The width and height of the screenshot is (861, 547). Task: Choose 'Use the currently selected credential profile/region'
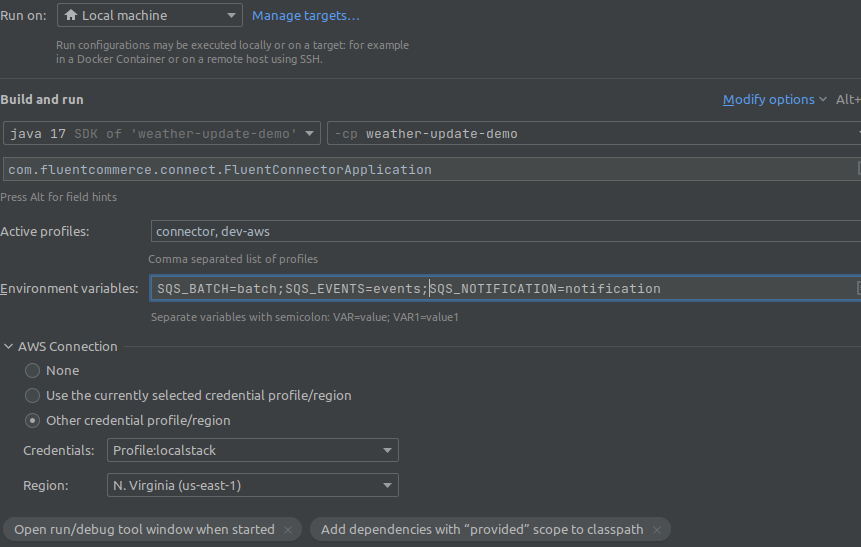coord(33,396)
